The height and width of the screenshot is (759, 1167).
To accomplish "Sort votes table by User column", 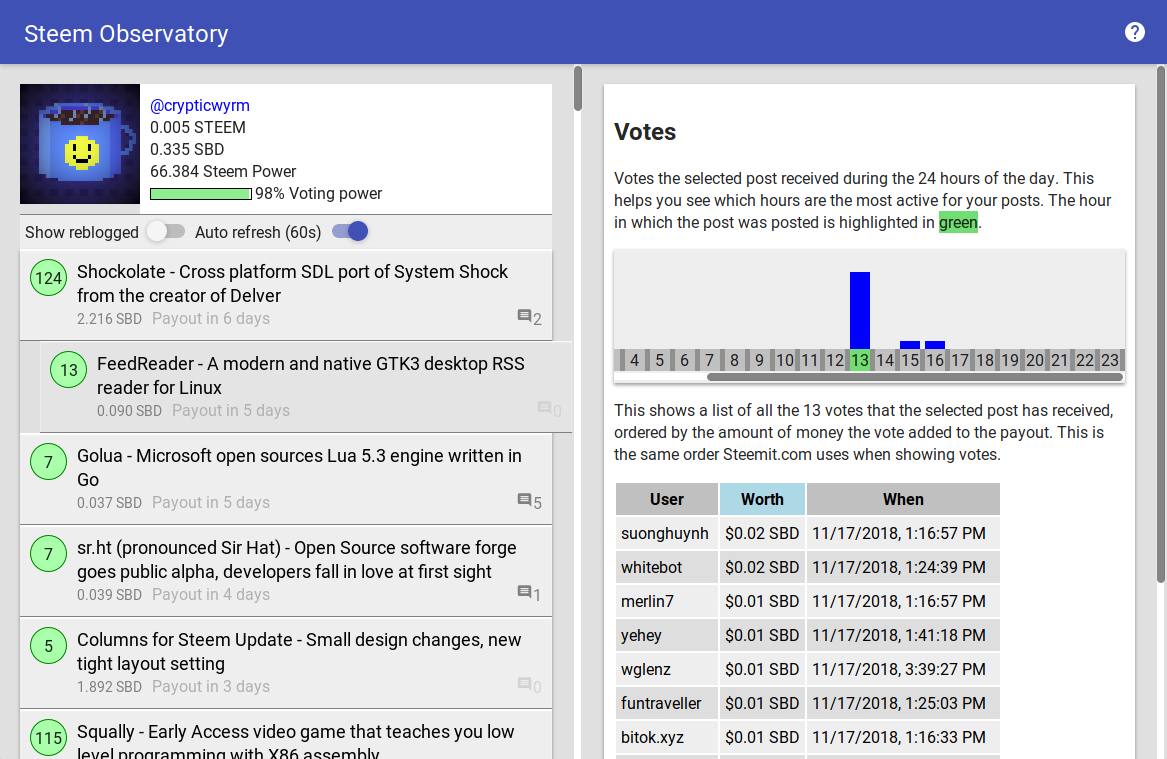I will tap(667, 499).
